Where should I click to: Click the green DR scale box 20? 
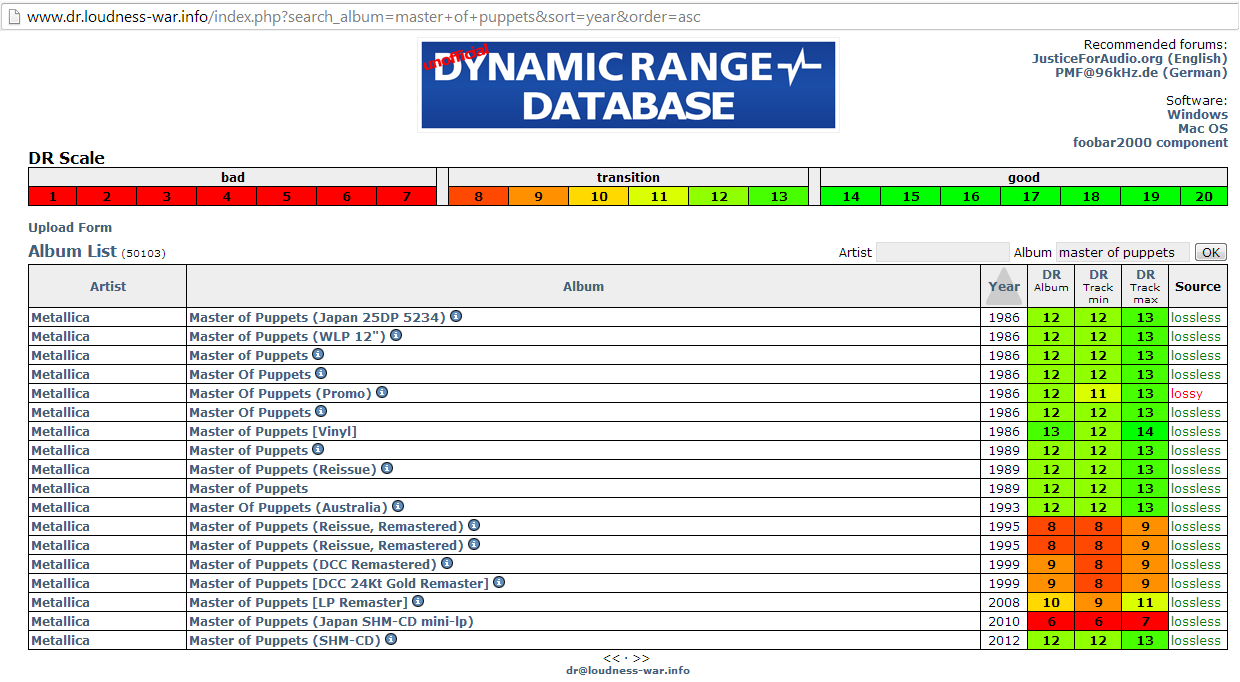(1204, 196)
